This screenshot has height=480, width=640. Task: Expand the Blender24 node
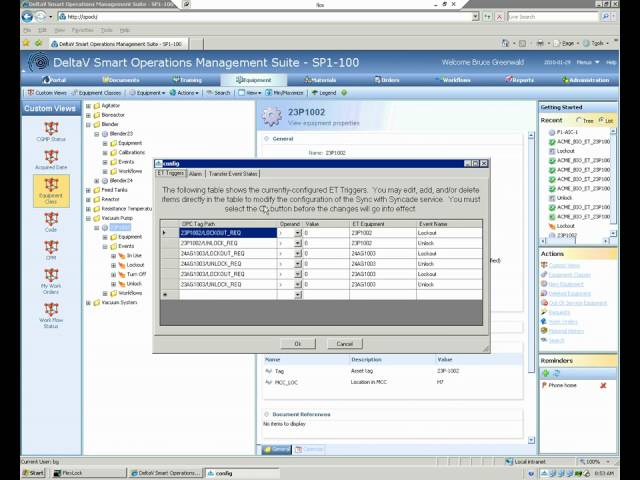(97, 181)
